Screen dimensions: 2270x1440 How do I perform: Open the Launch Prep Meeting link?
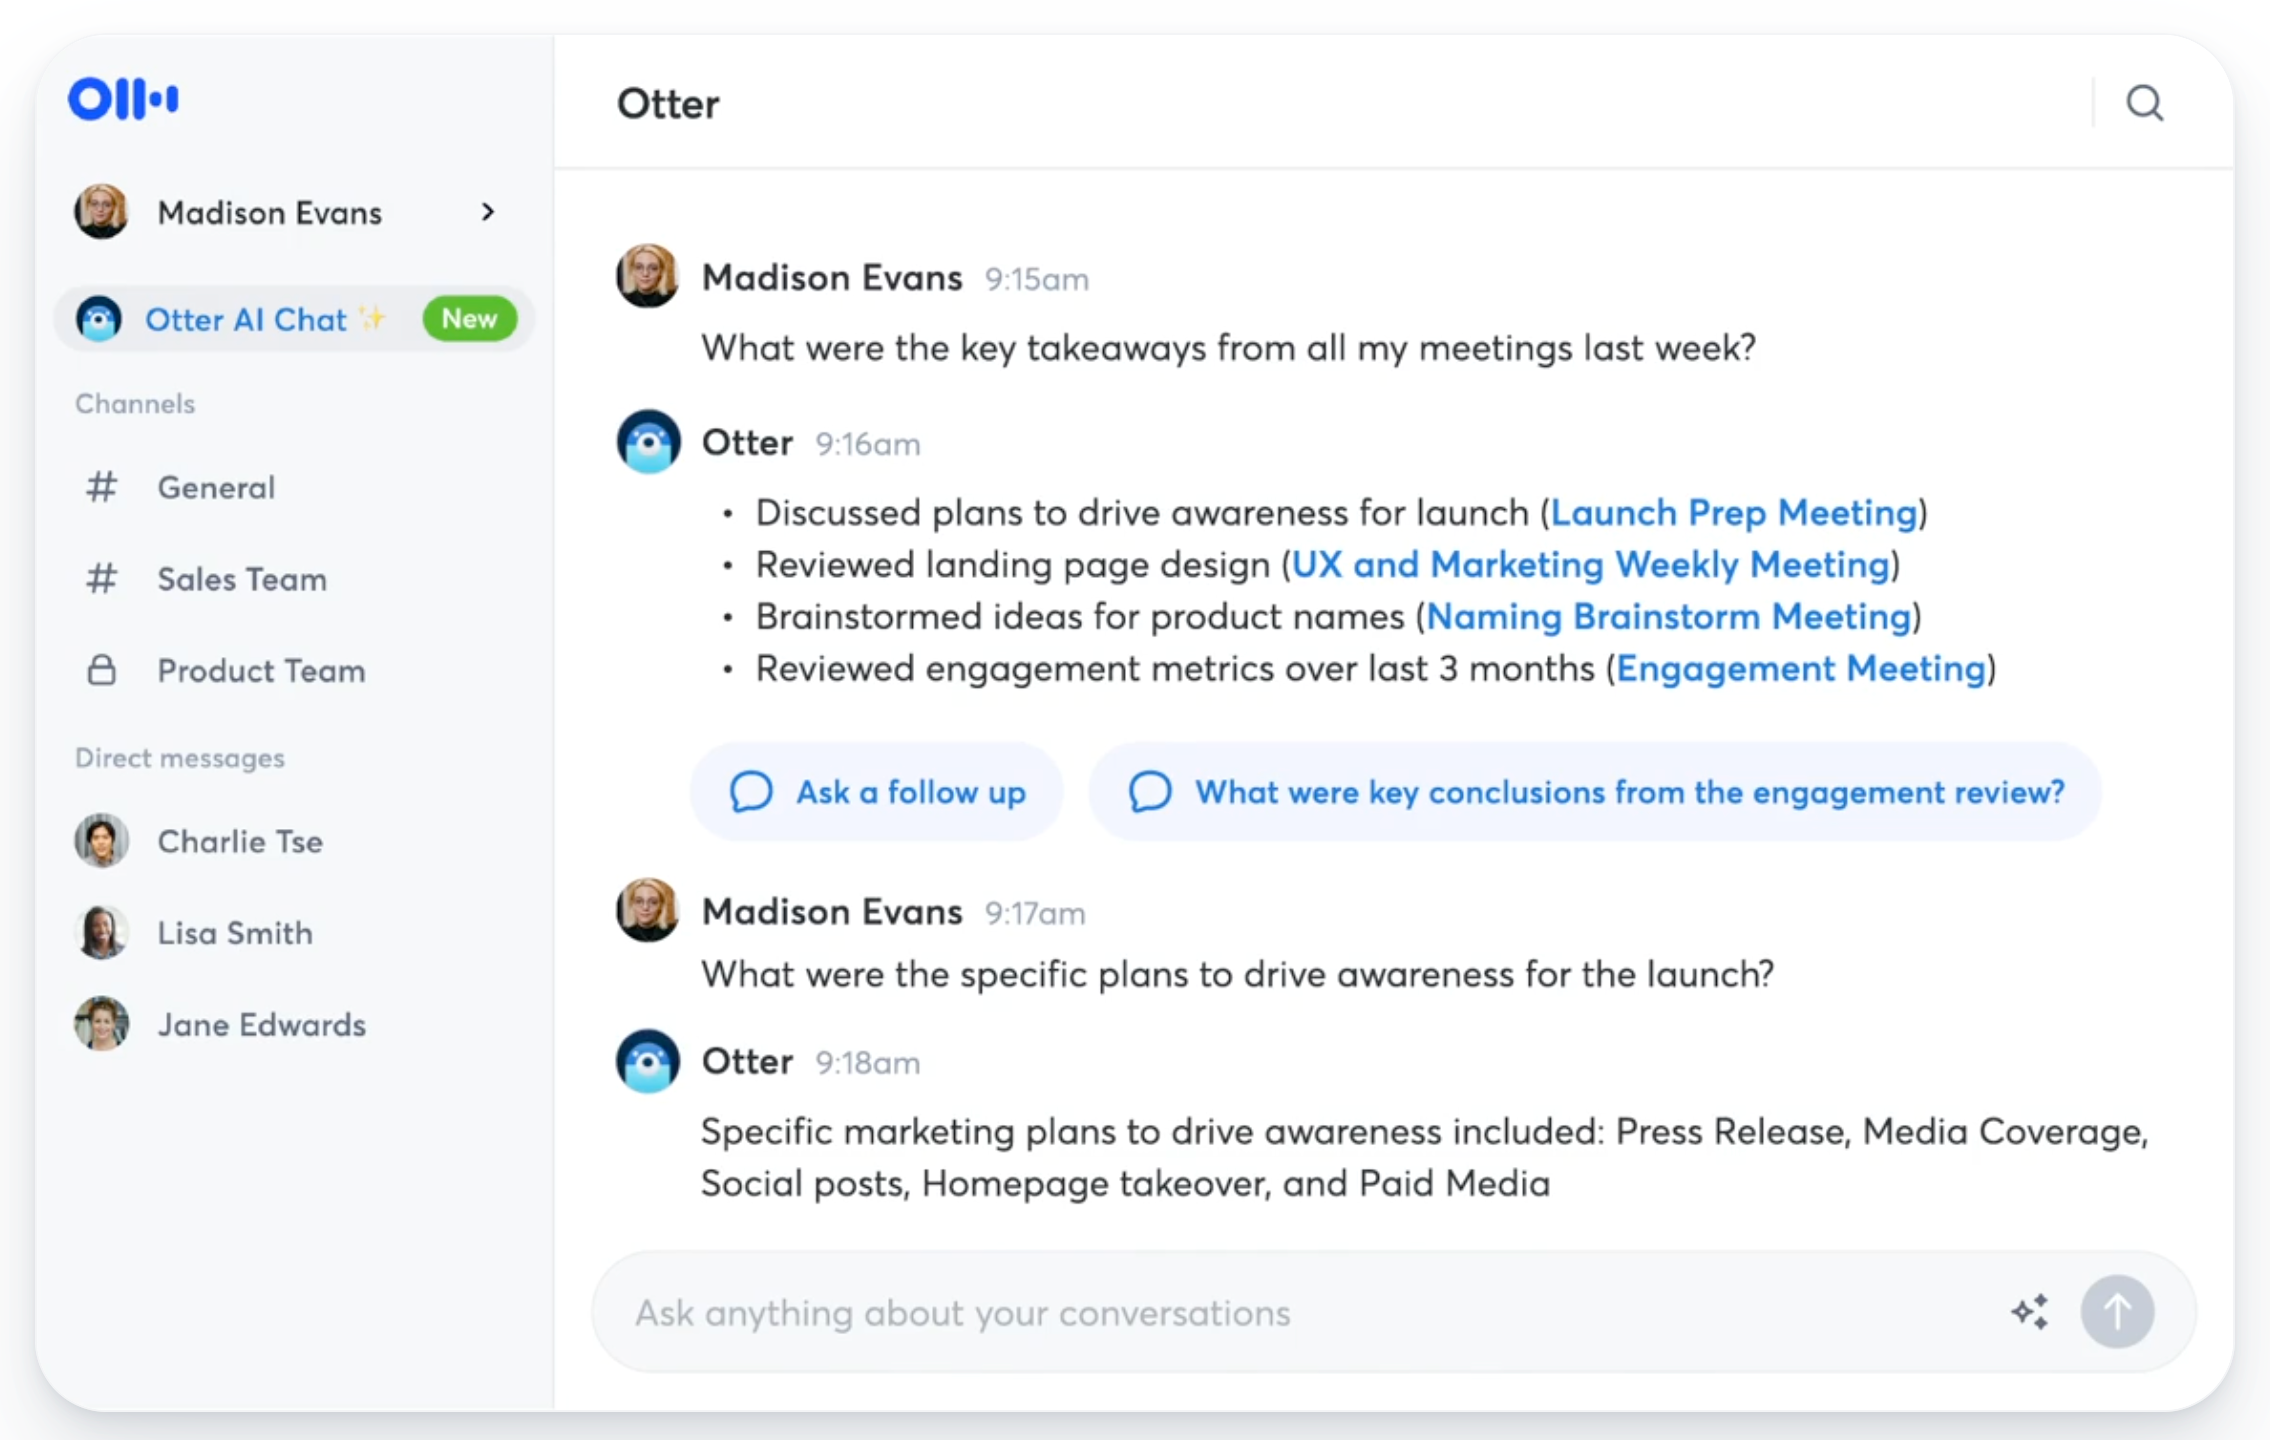pyautogui.click(x=1733, y=513)
